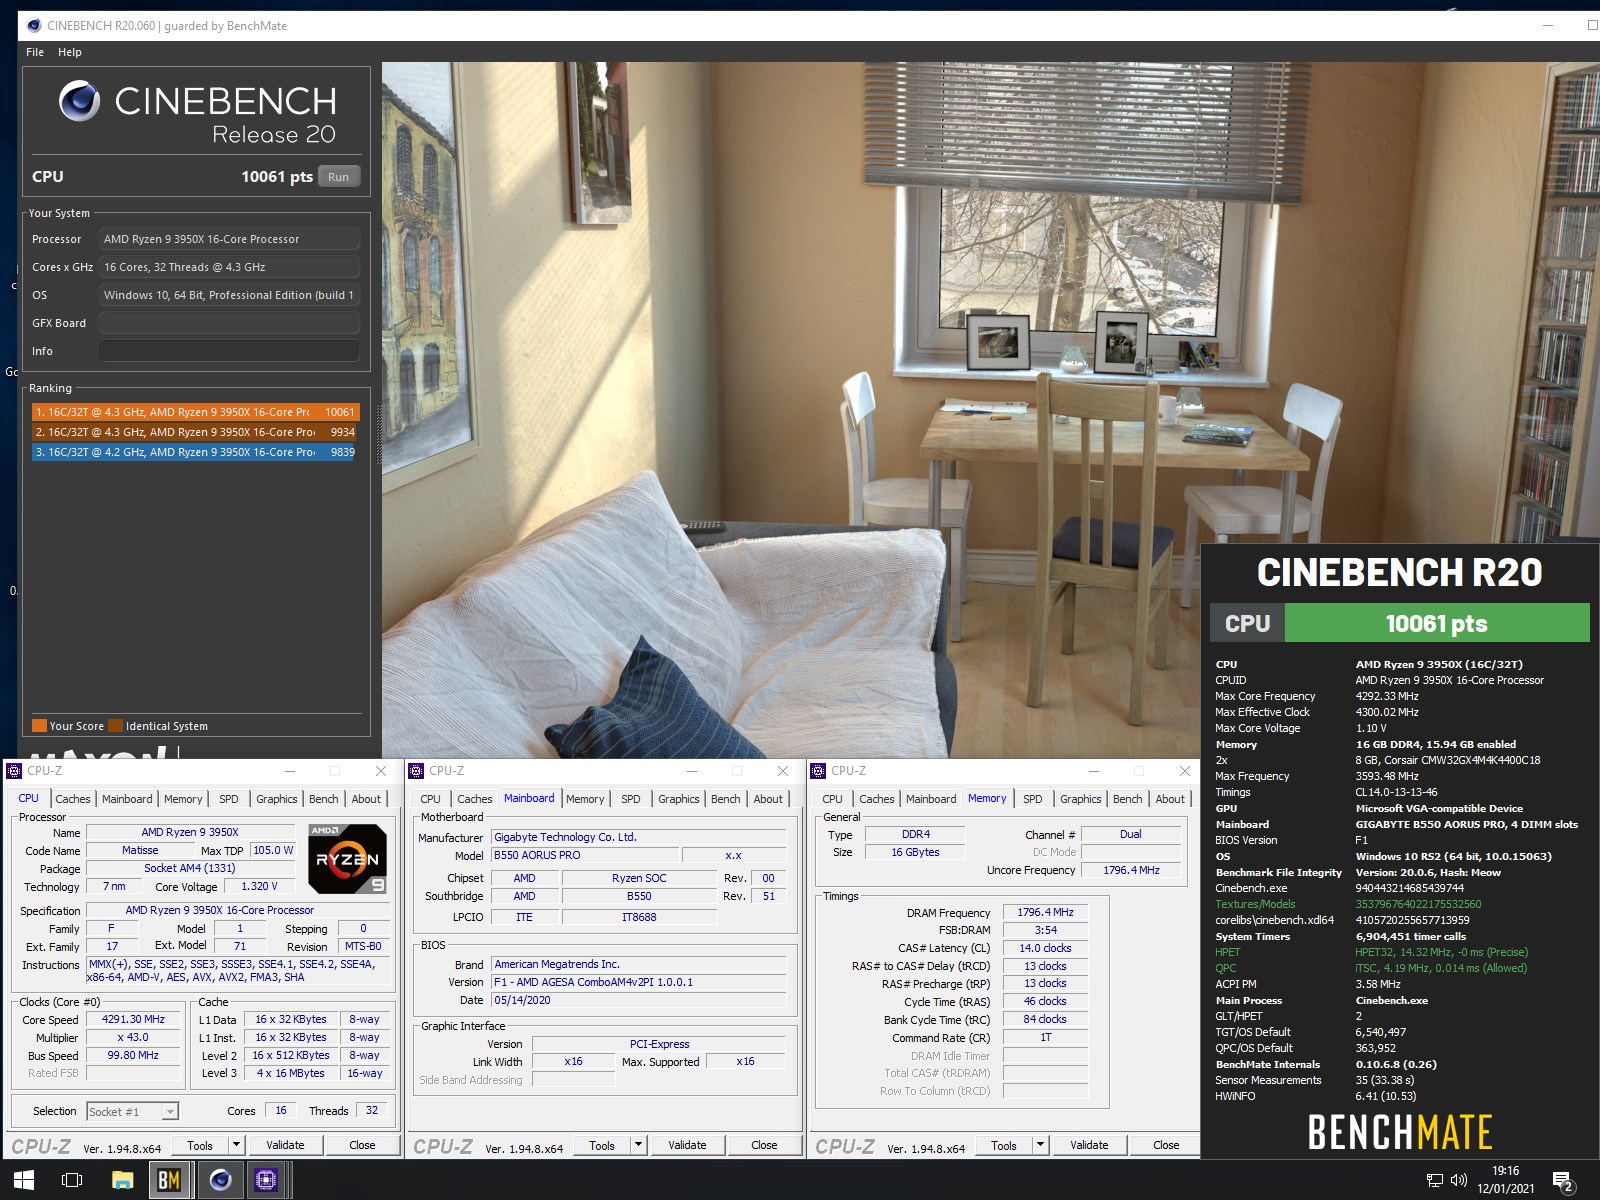This screenshot has height=1200, width=1600.
Task: Click Validate in the CPU-Z CPU window
Action: 285,1145
